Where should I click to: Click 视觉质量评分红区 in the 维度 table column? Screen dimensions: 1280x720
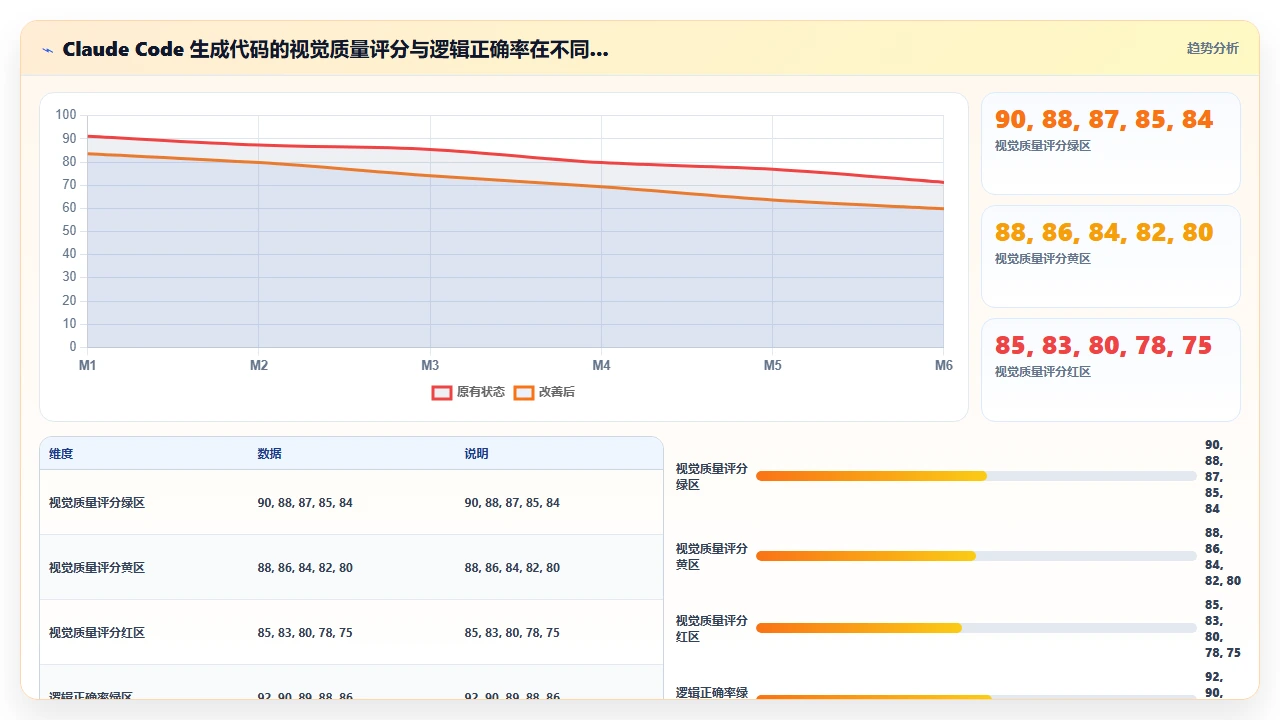97,633
